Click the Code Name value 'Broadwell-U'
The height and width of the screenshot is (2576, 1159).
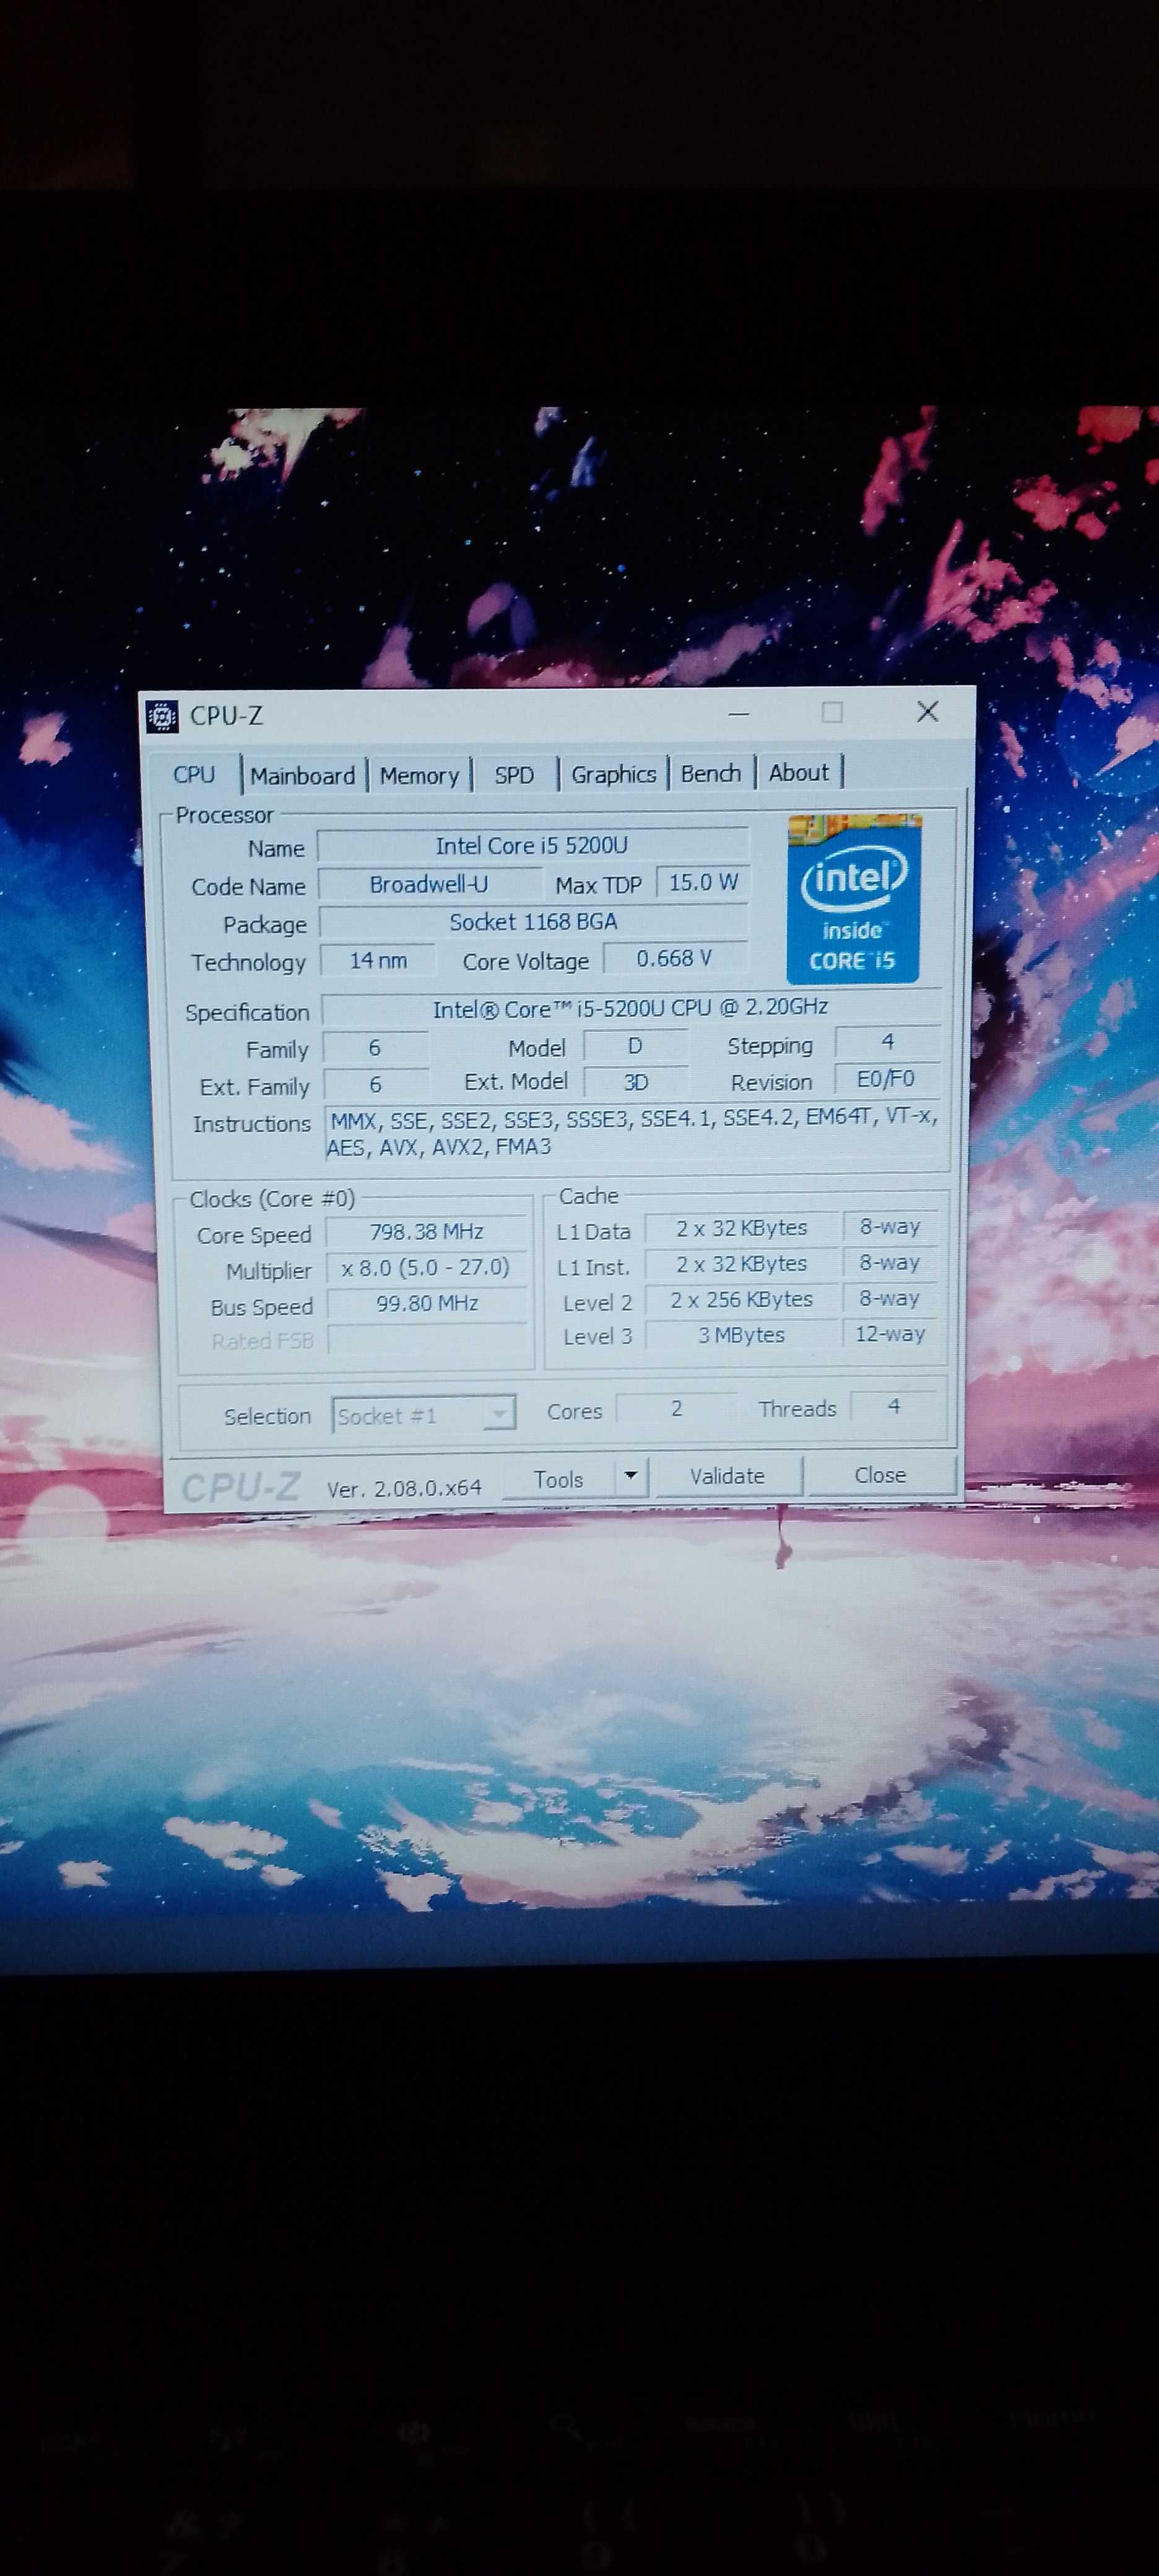[x=429, y=884]
